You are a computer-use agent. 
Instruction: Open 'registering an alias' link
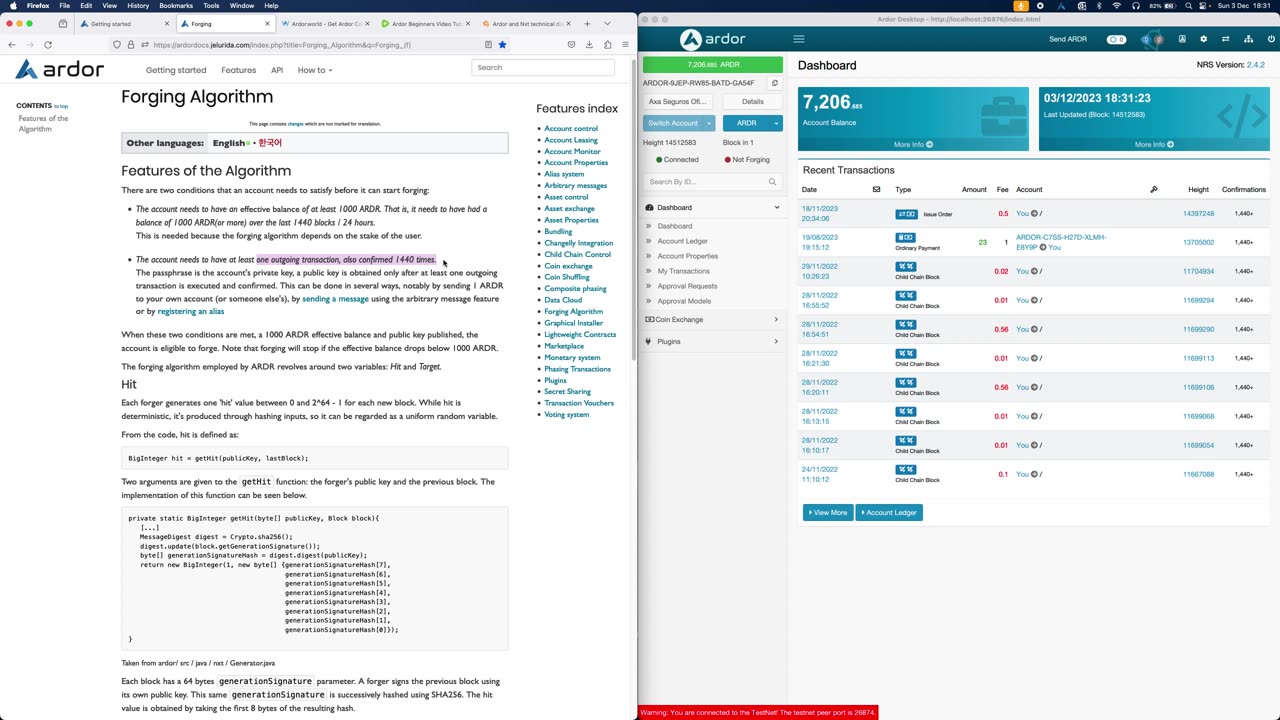click(x=191, y=311)
